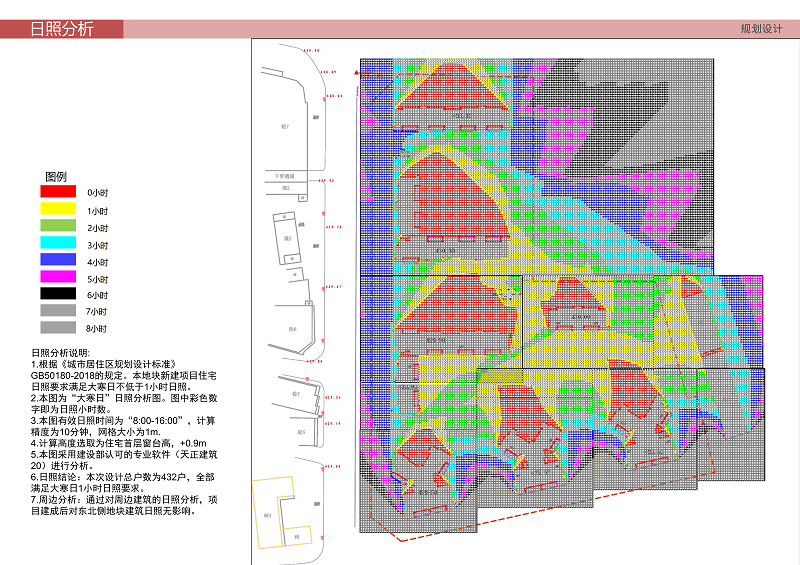Click the red 0小时 legend swatch

pyautogui.click(x=57, y=191)
